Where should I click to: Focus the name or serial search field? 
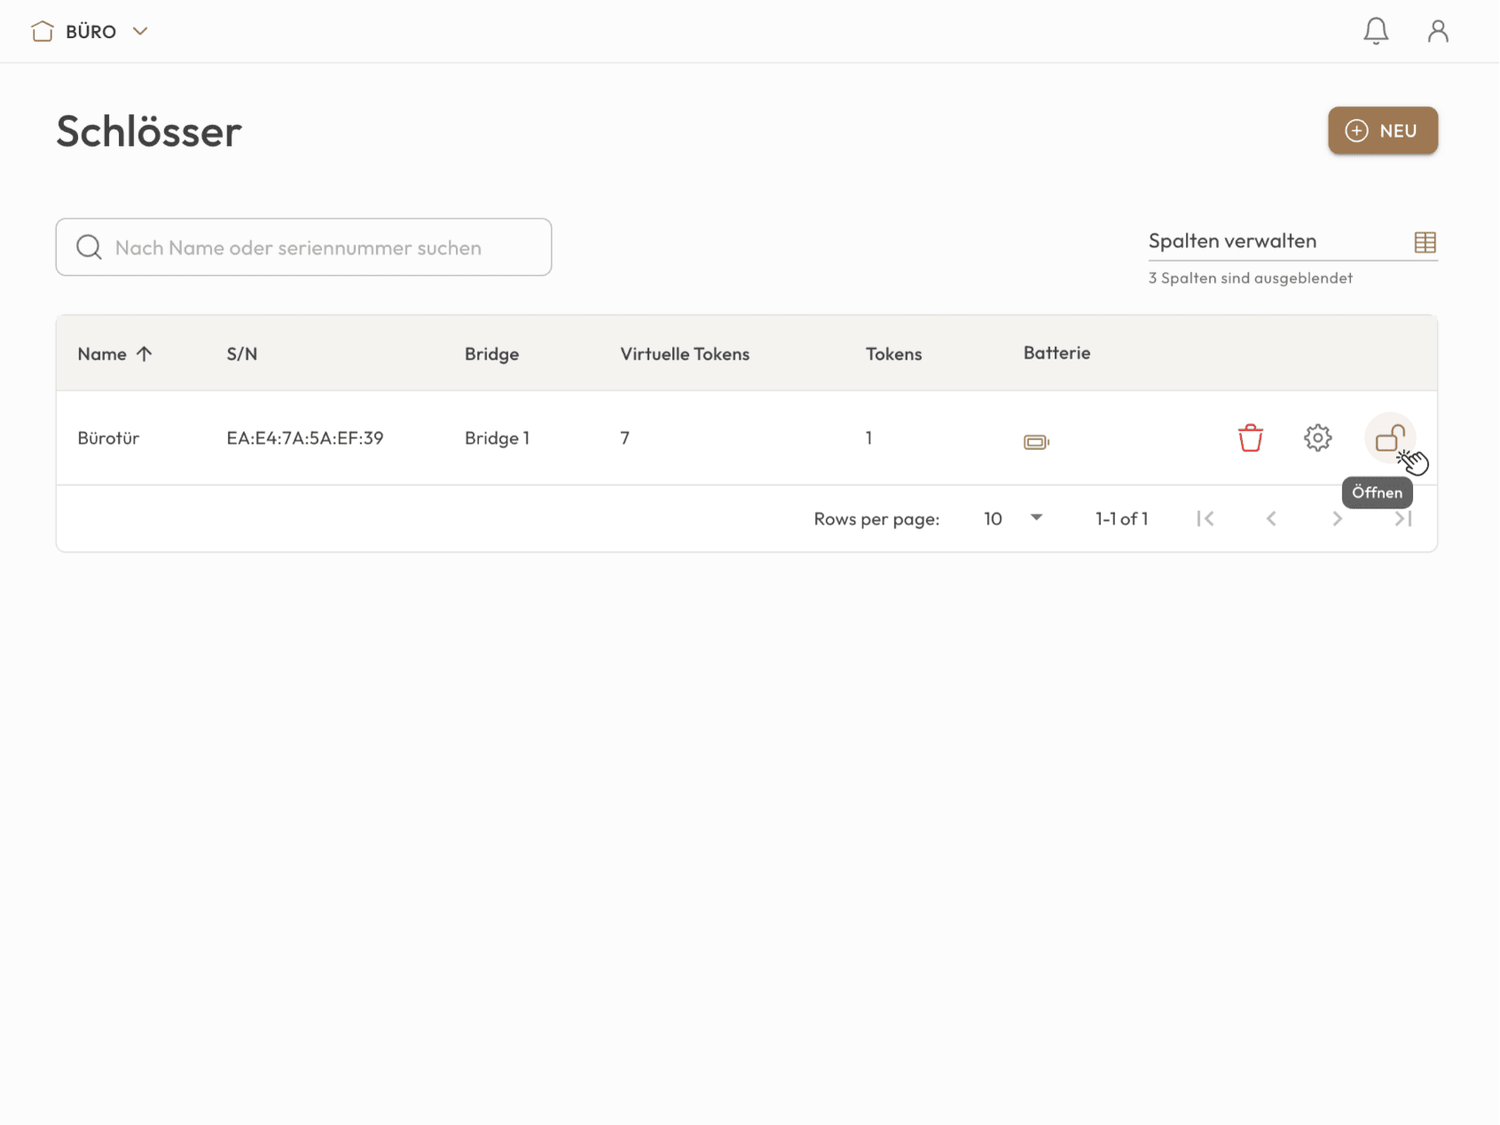[320, 247]
